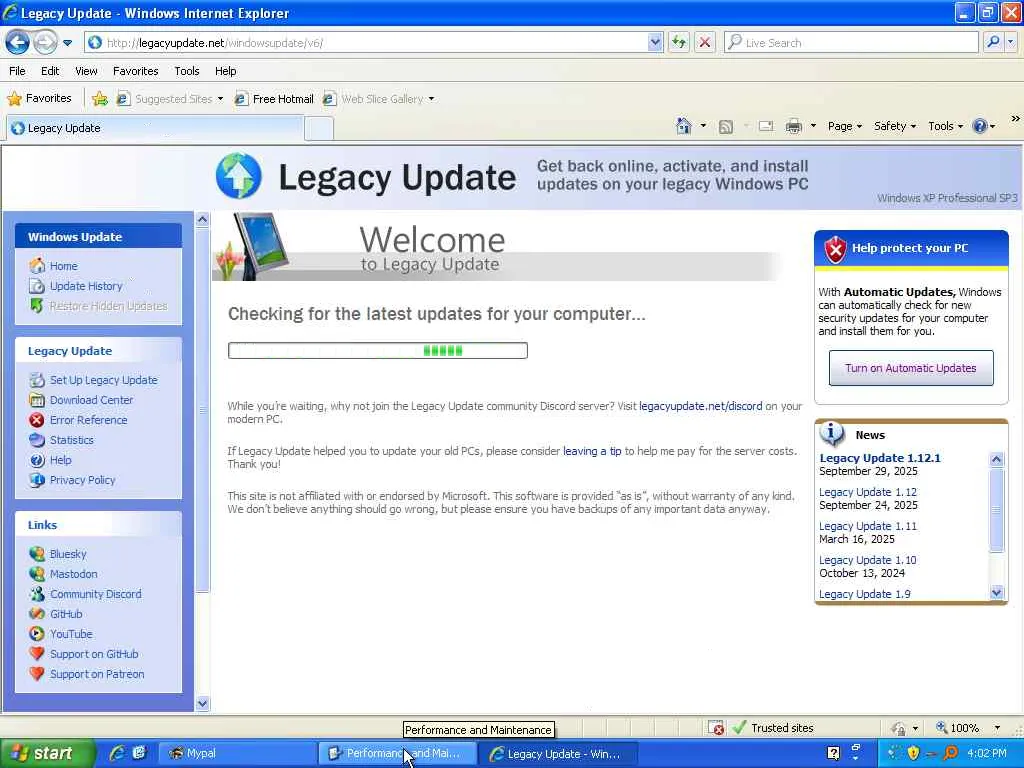Click the Community Discord icon
The width and height of the screenshot is (1024, 768).
coord(37,594)
